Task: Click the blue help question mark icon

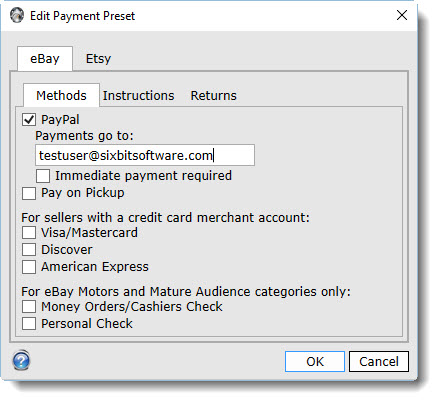Action: [21, 360]
